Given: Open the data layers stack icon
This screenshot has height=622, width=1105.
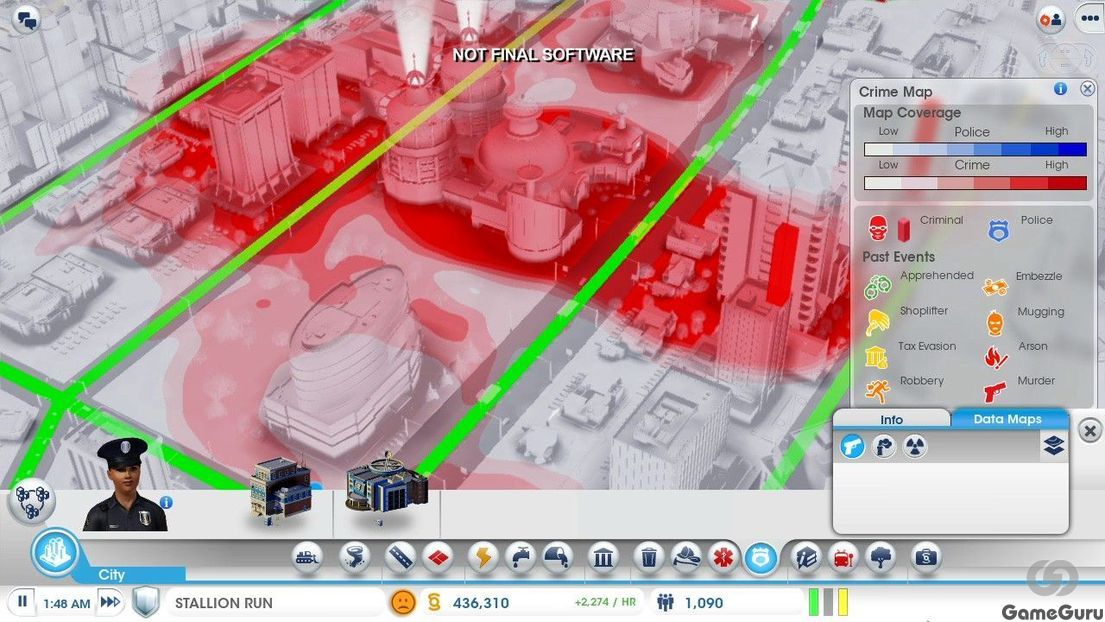Looking at the screenshot, I should pyautogui.click(x=1054, y=445).
